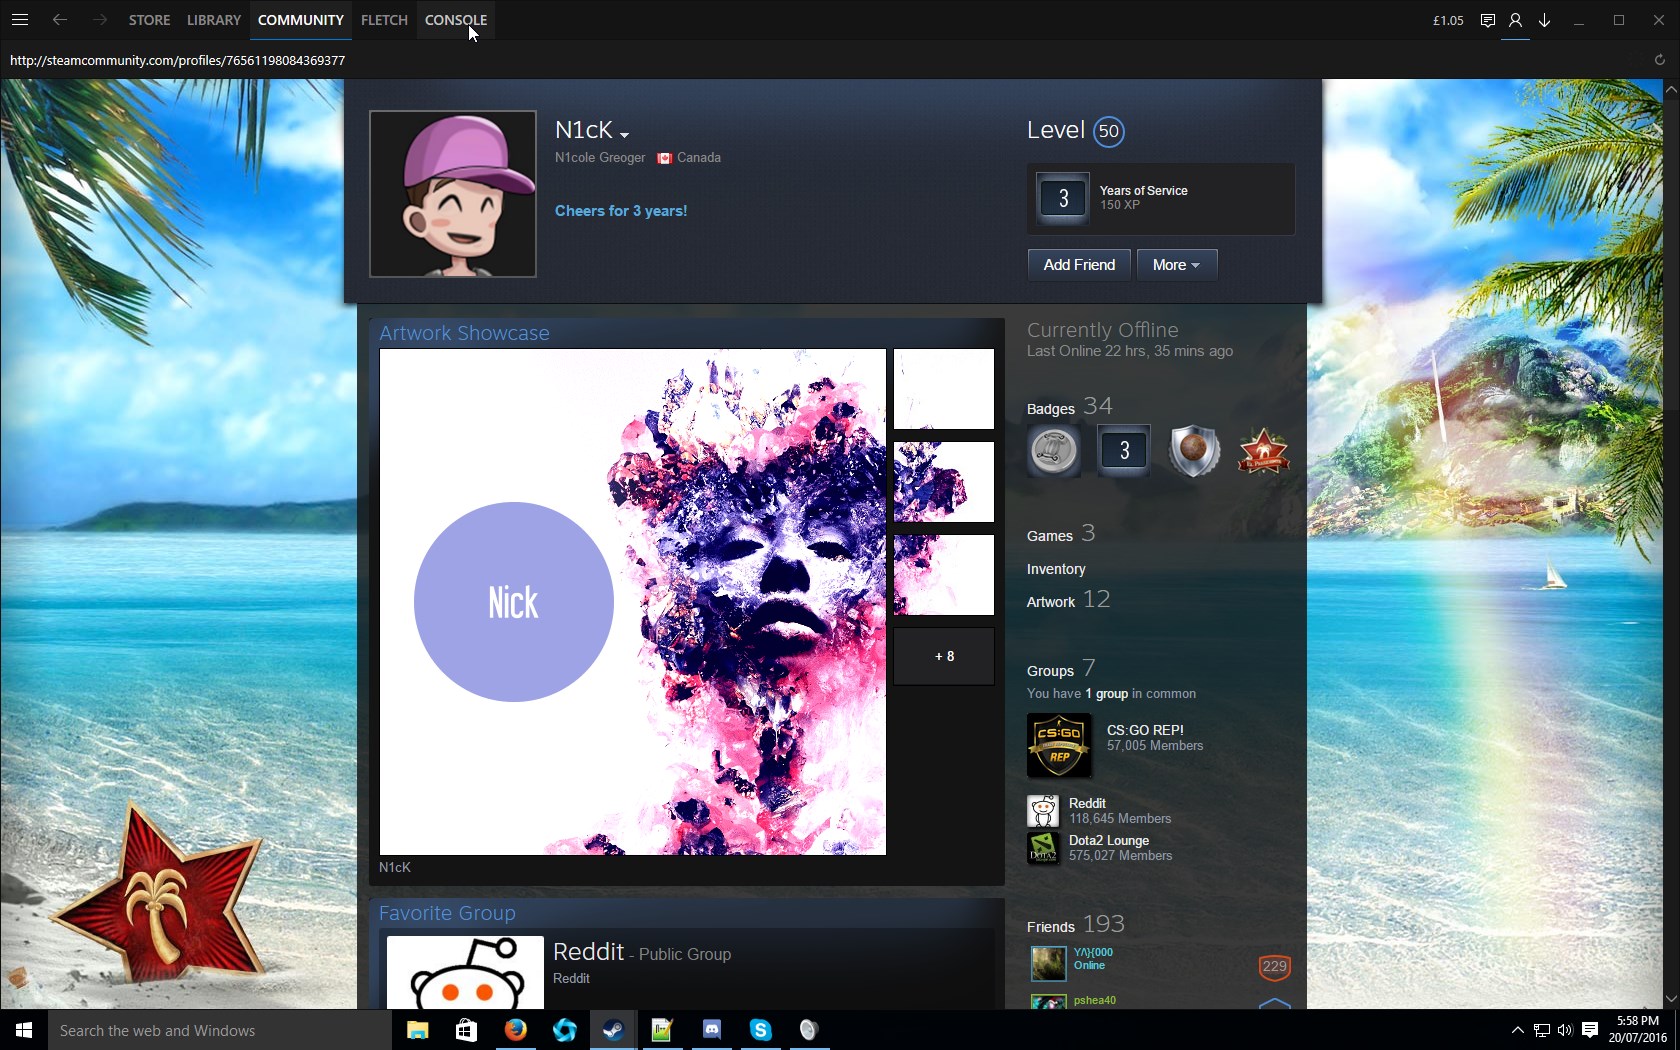Screen dimensions: 1680x1050
Task: Expand the More dropdown button
Action: (1176, 265)
